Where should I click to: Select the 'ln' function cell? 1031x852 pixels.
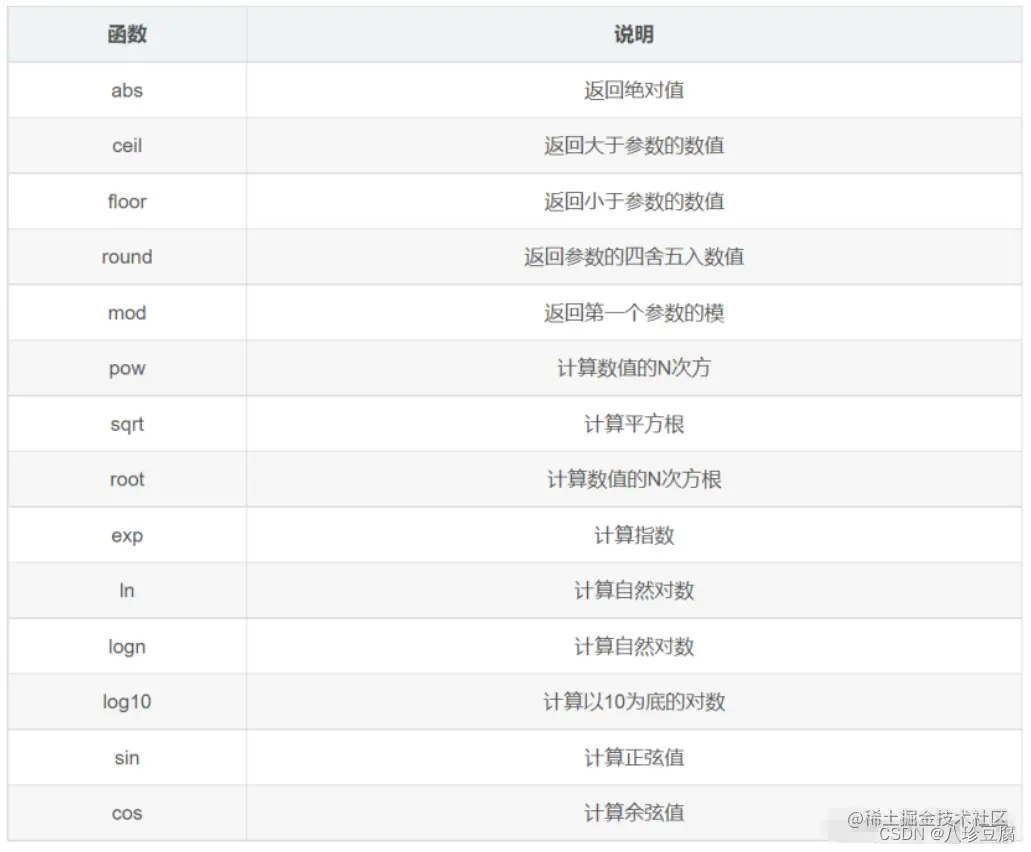coord(127,590)
